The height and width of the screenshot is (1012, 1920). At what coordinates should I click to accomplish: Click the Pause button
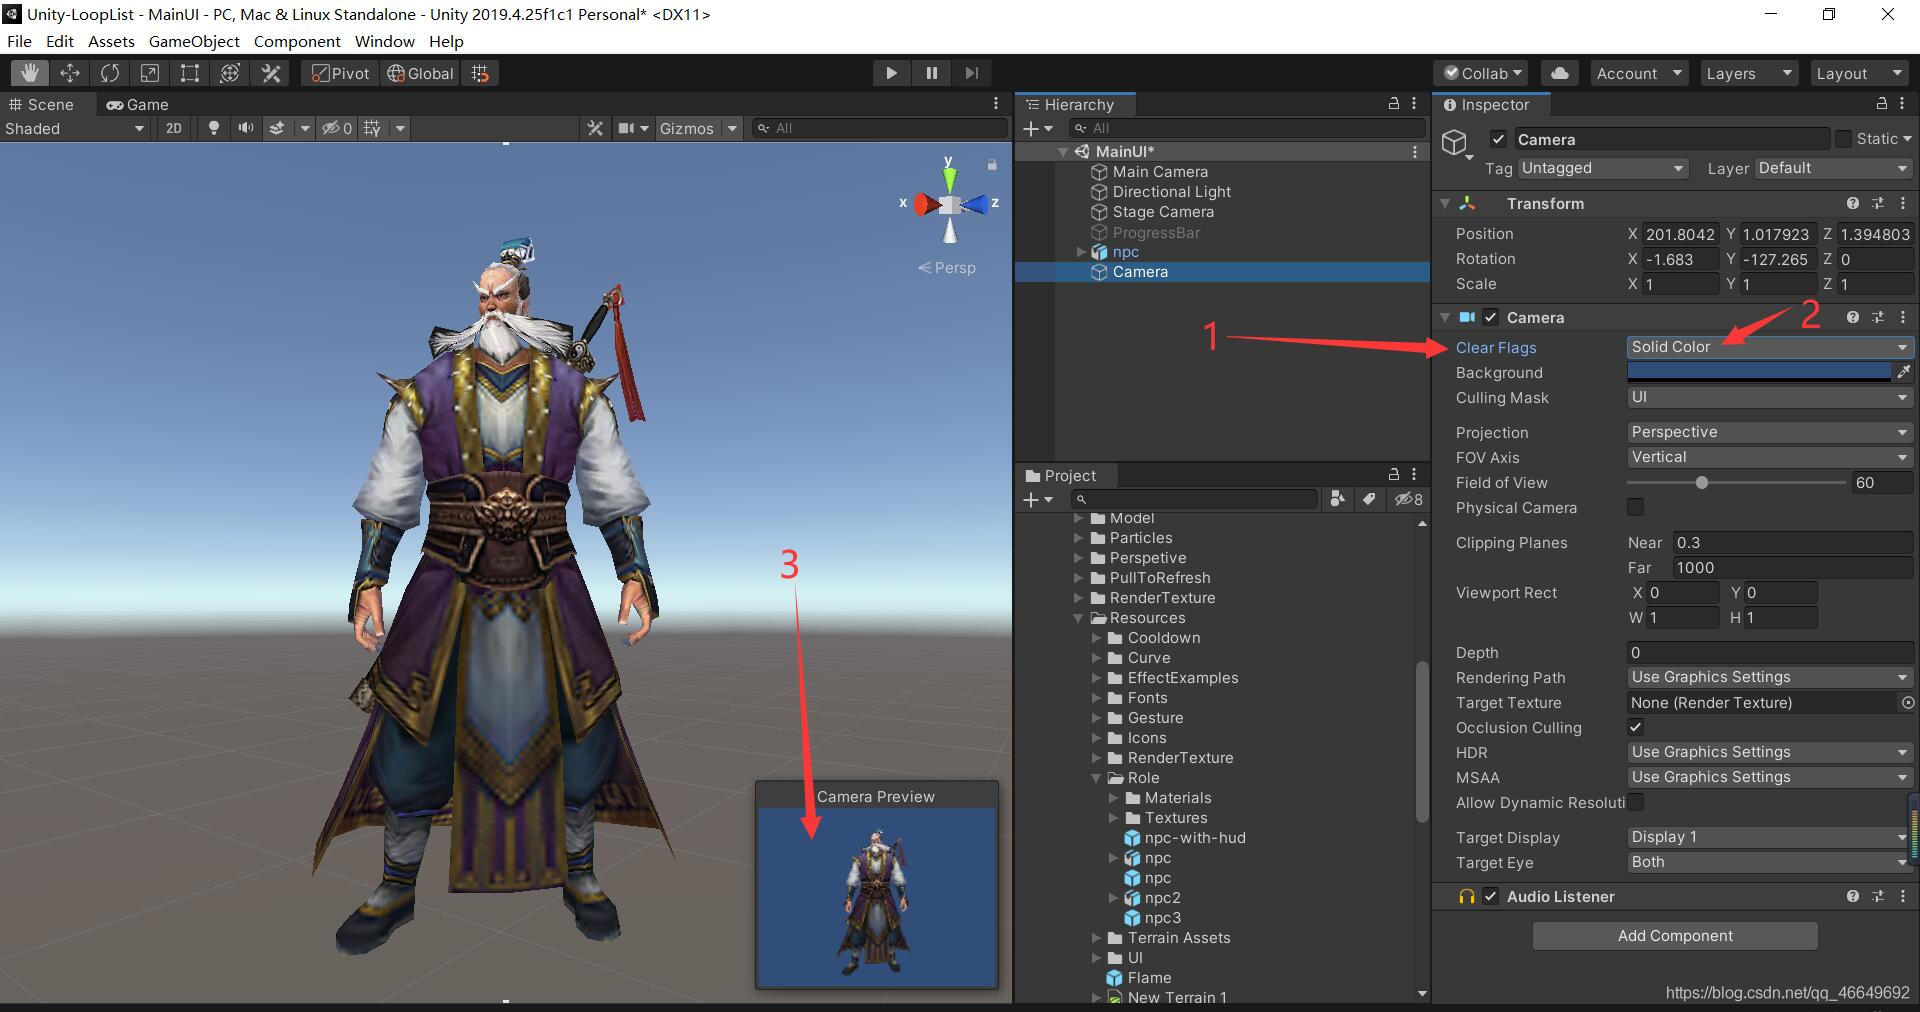tap(931, 73)
